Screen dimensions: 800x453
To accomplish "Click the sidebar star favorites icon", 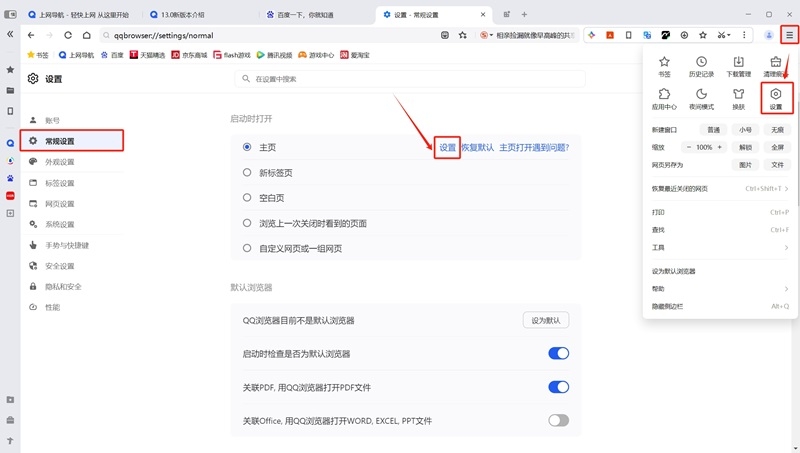I will point(10,69).
